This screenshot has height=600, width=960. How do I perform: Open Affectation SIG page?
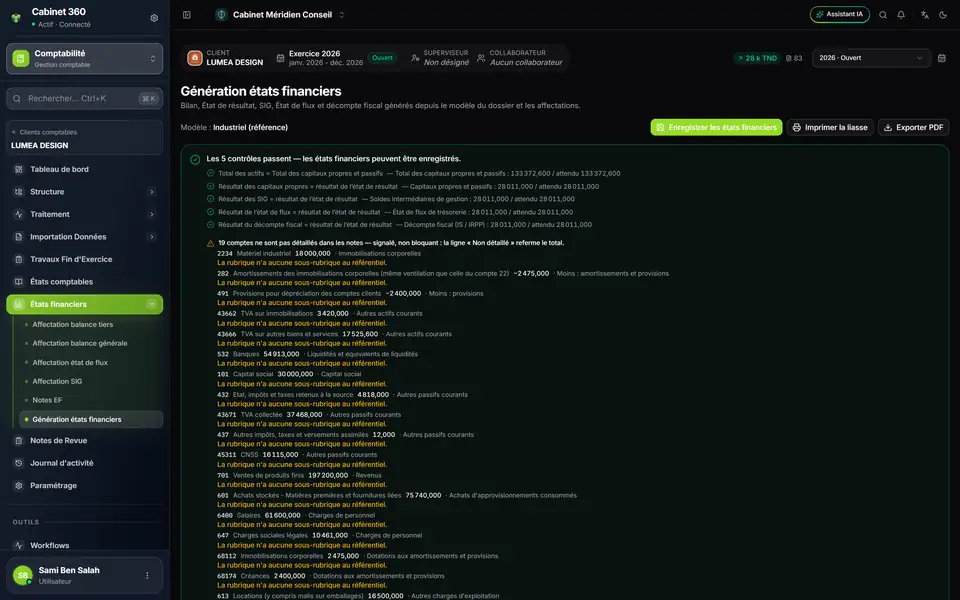point(57,381)
